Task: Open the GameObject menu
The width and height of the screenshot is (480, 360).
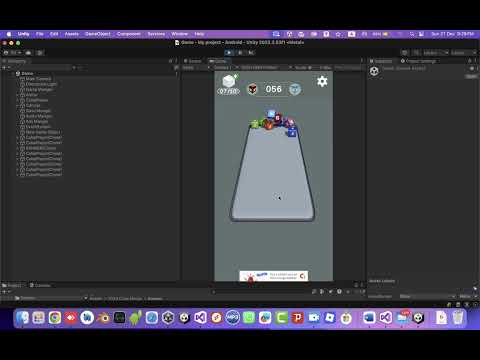Action: point(98,34)
